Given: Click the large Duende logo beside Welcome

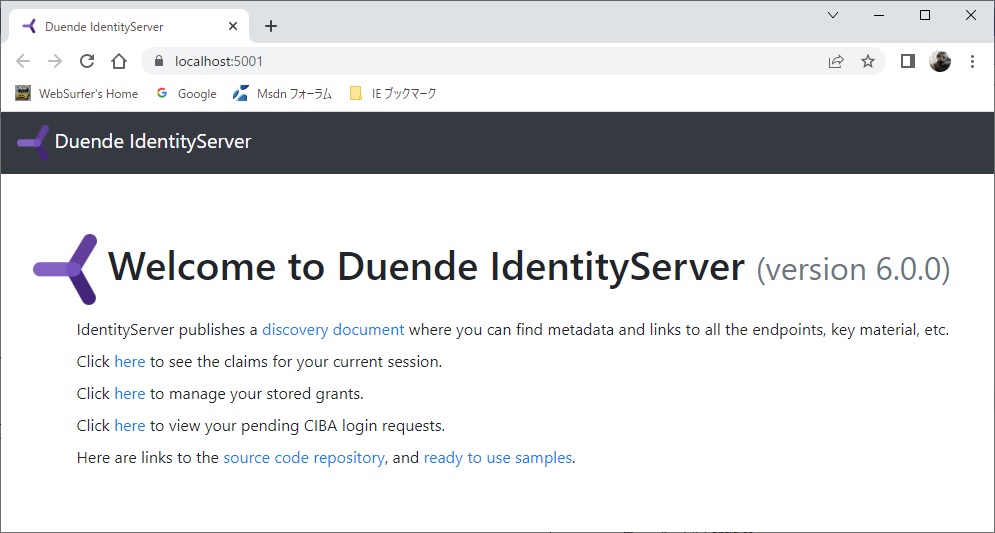Looking at the screenshot, I should click(65, 269).
